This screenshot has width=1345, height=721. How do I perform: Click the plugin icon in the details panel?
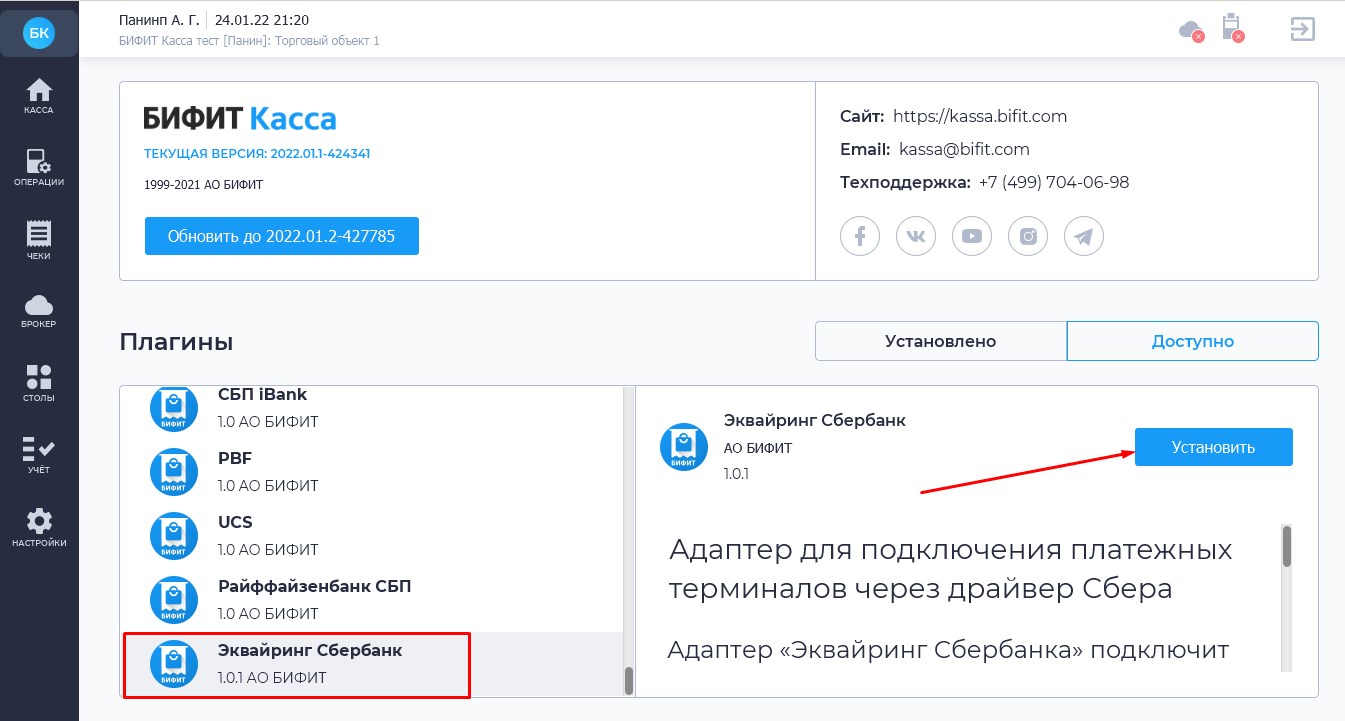[684, 446]
